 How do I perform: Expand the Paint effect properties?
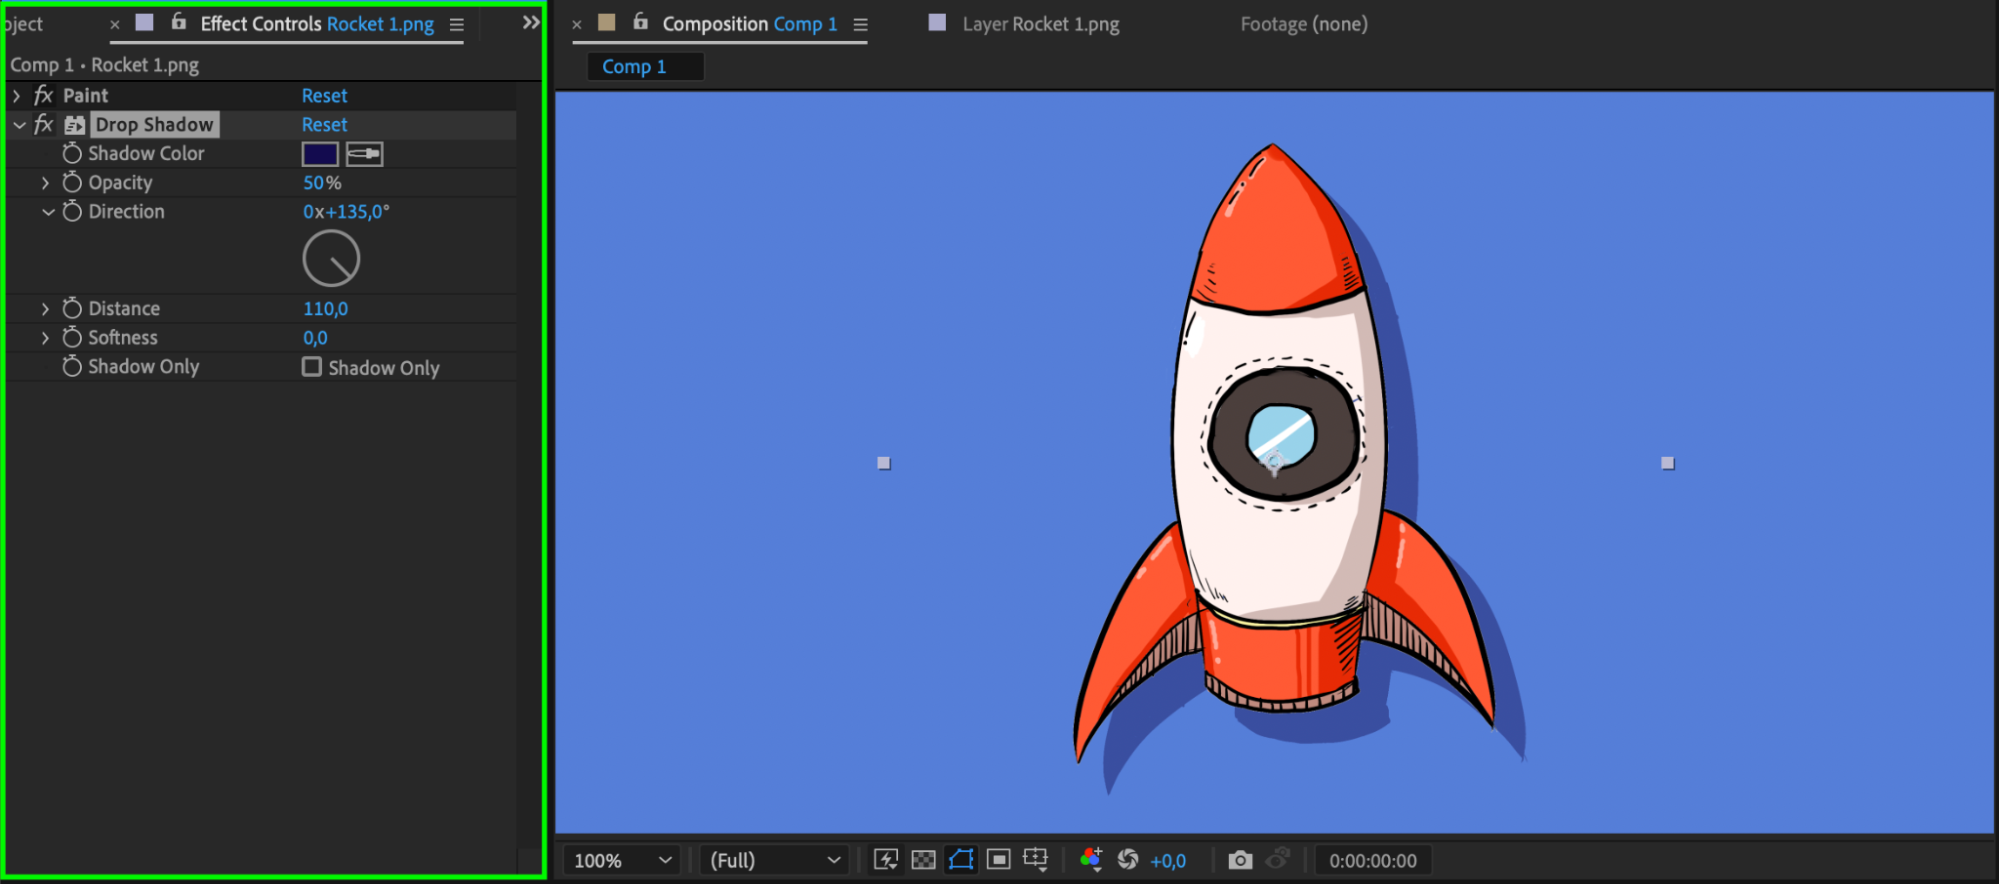pyautogui.click(x=16, y=96)
